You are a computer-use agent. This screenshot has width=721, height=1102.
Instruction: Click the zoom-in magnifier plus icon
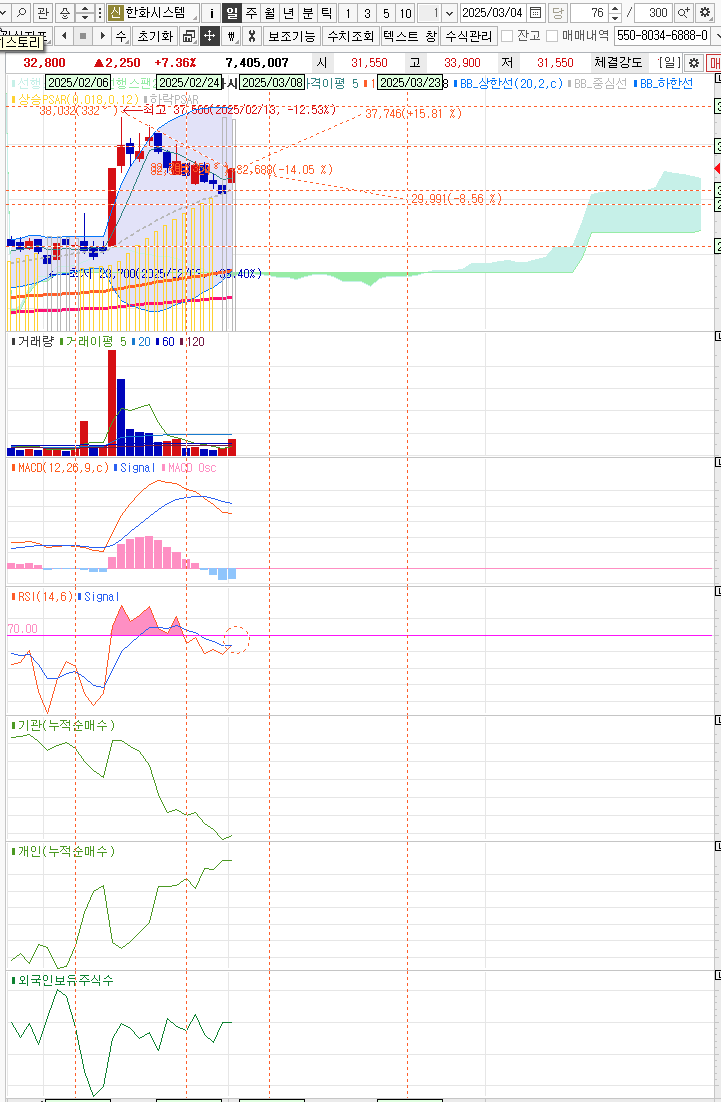(683, 13)
